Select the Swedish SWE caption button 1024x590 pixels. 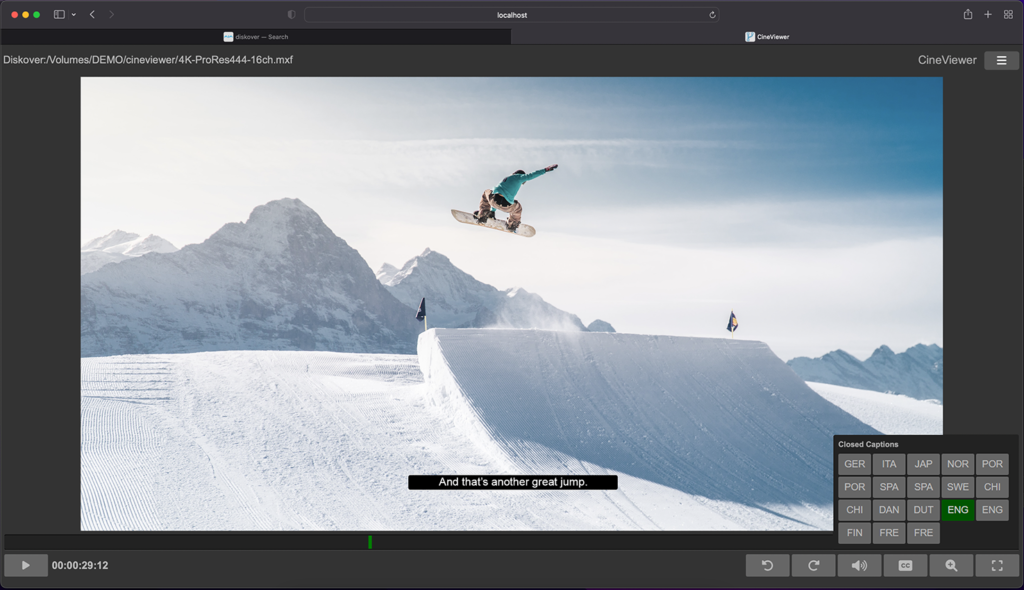coord(957,487)
